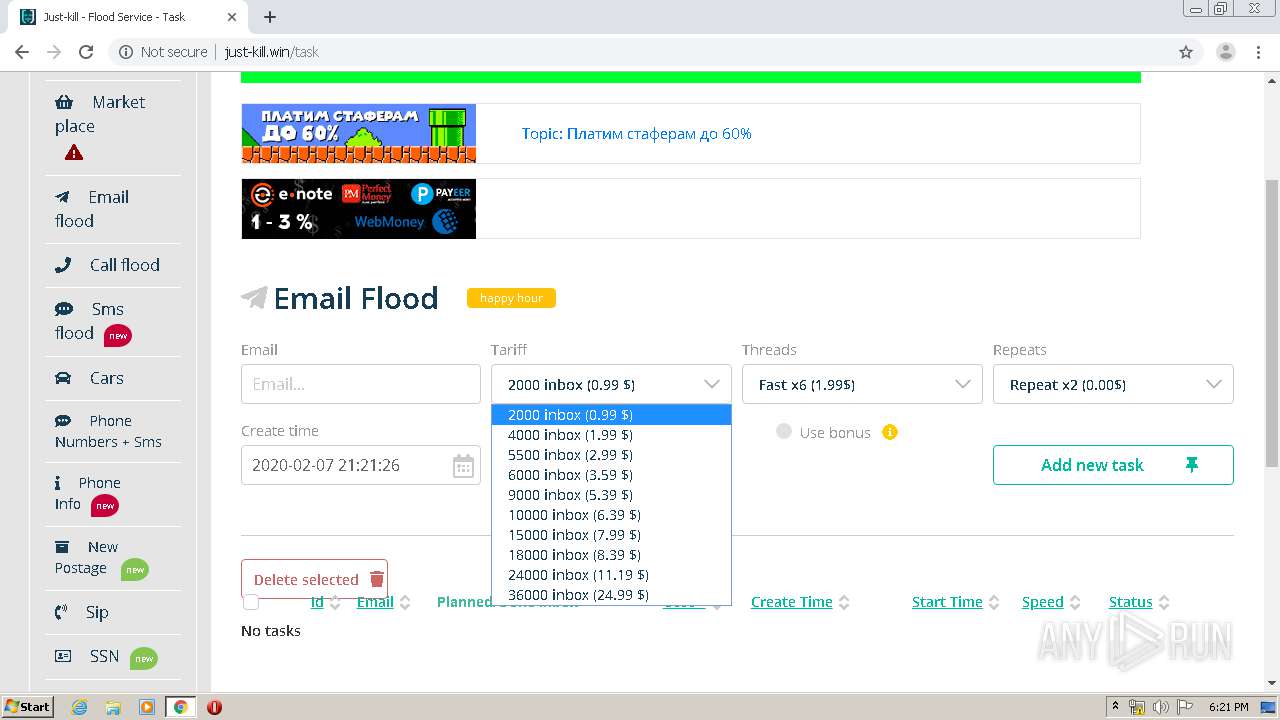This screenshot has height=720, width=1280.
Task: Launch Internet Explorer from the taskbar
Action: (80, 707)
